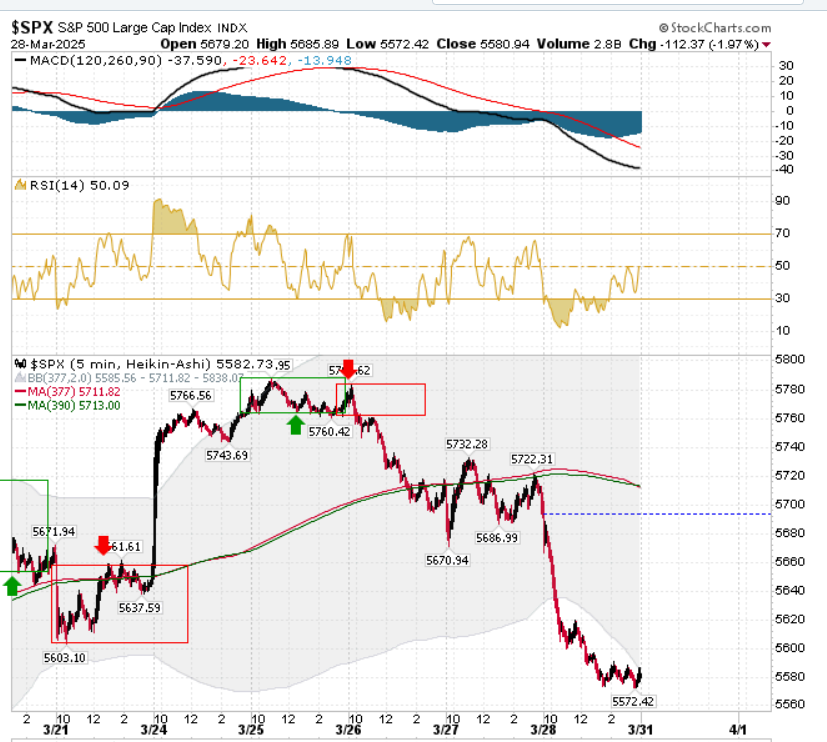Viewport: 827px width, 742px height.
Task: Click the 5760.42 price annotation
Action: tap(329, 431)
